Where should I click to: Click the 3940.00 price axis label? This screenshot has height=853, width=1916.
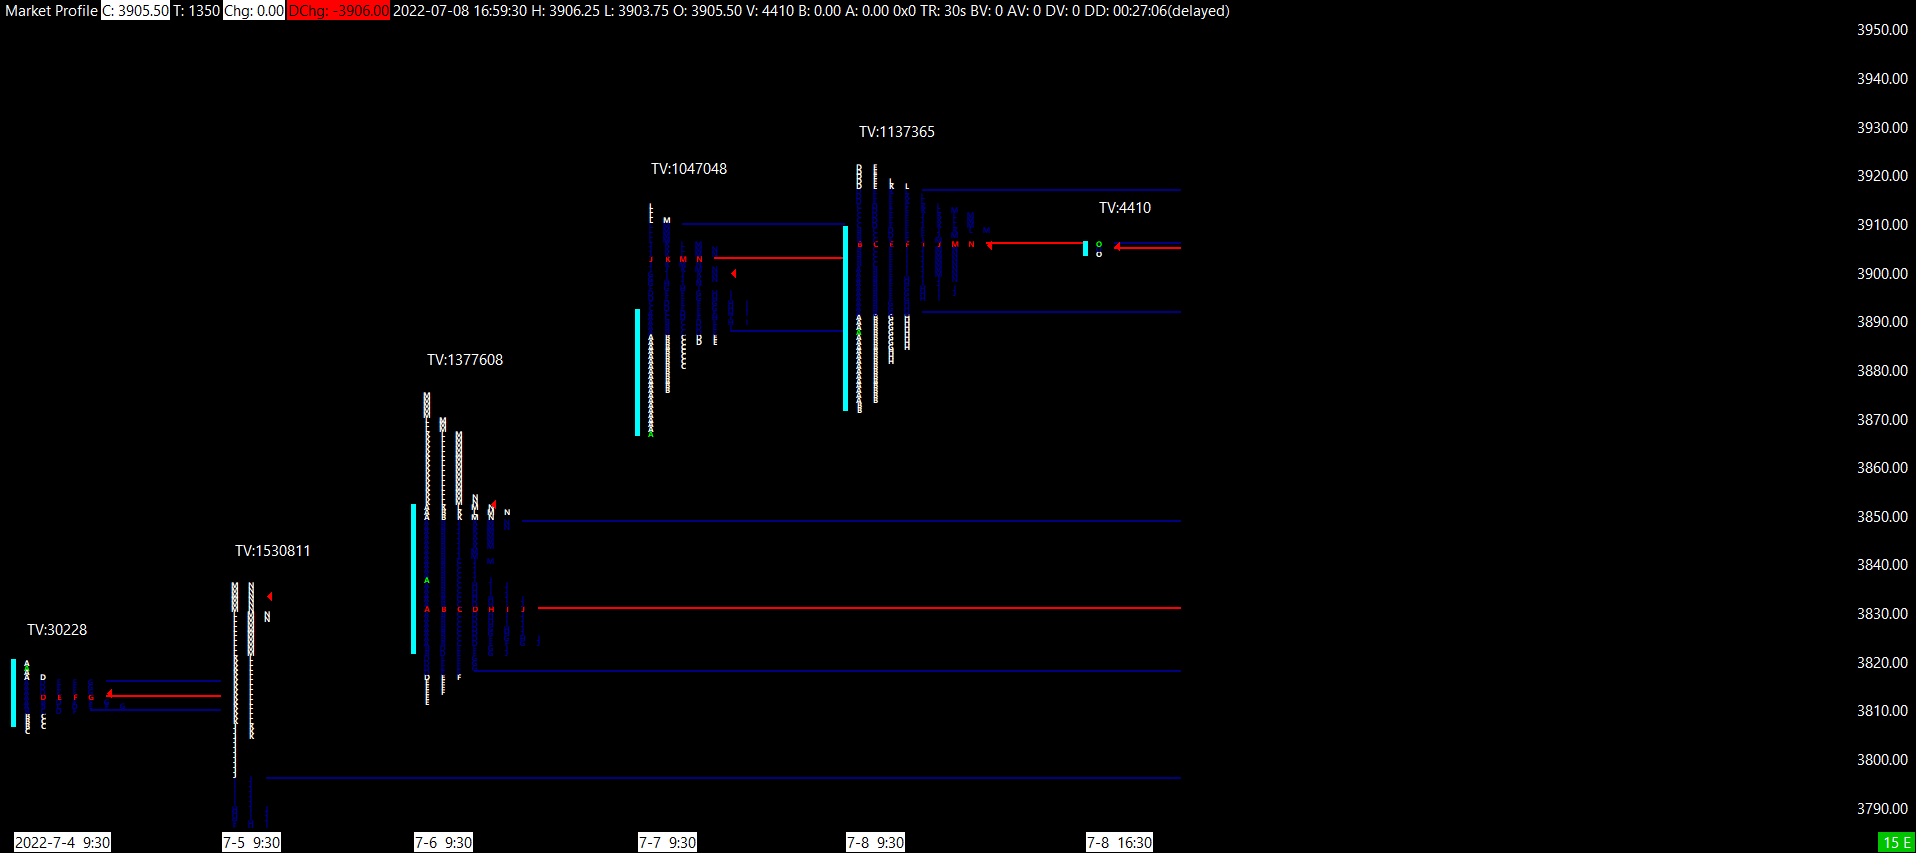tap(1882, 79)
